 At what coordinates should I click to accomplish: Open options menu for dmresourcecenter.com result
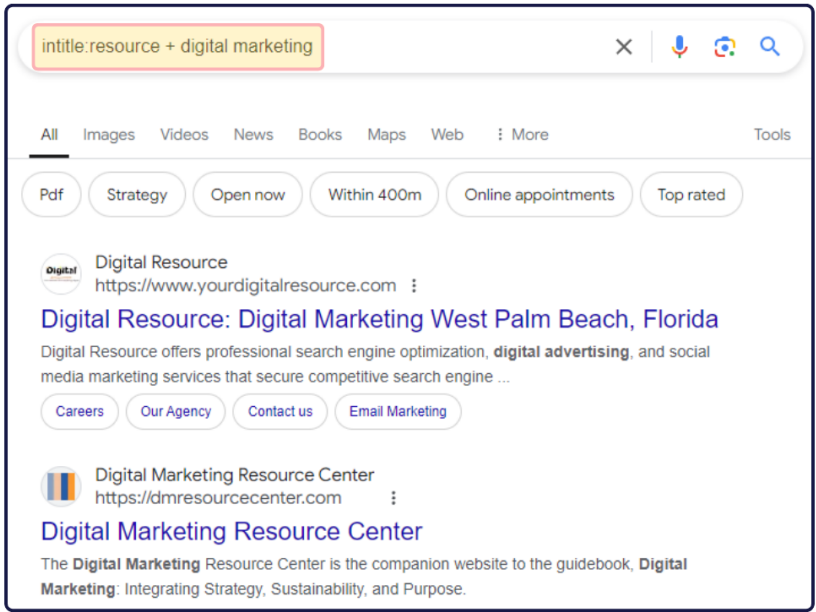coord(393,498)
